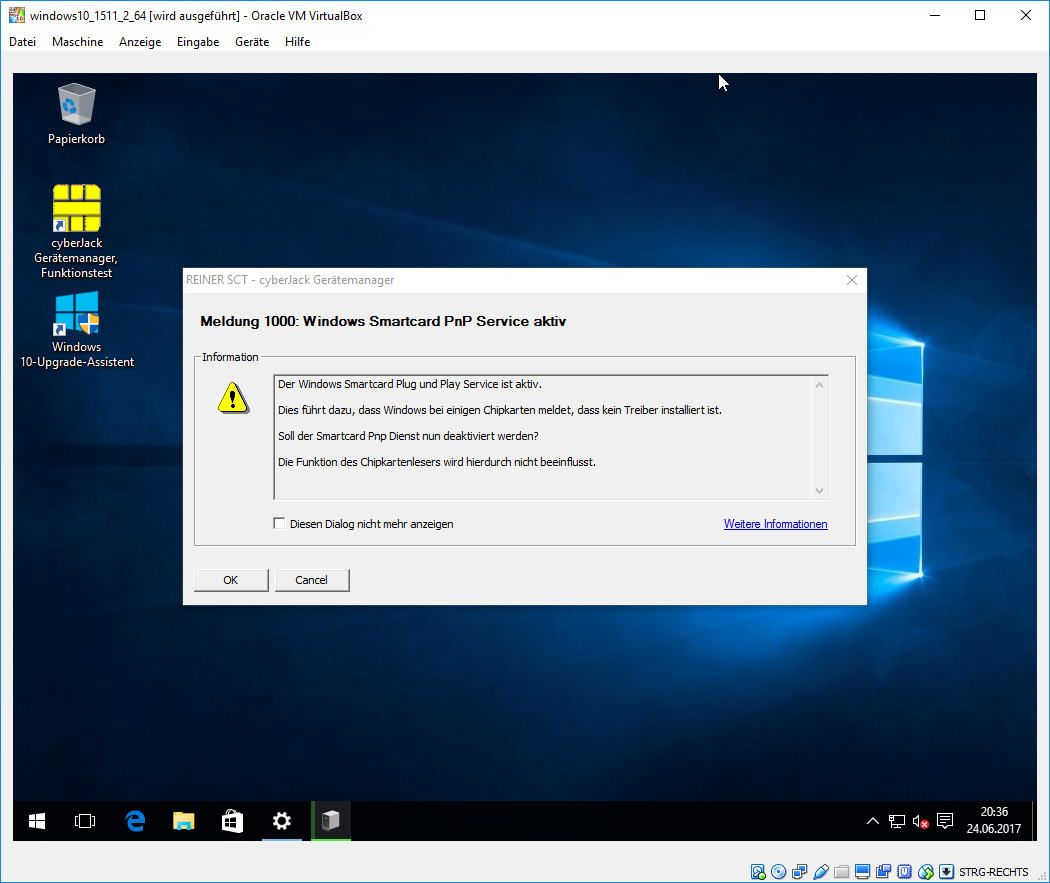The width and height of the screenshot is (1050, 883).
Task: Click the 'Meldung 1000' dialog heading
Action: [x=383, y=321]
